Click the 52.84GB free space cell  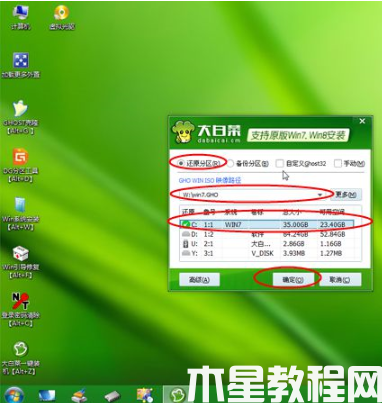332,234
